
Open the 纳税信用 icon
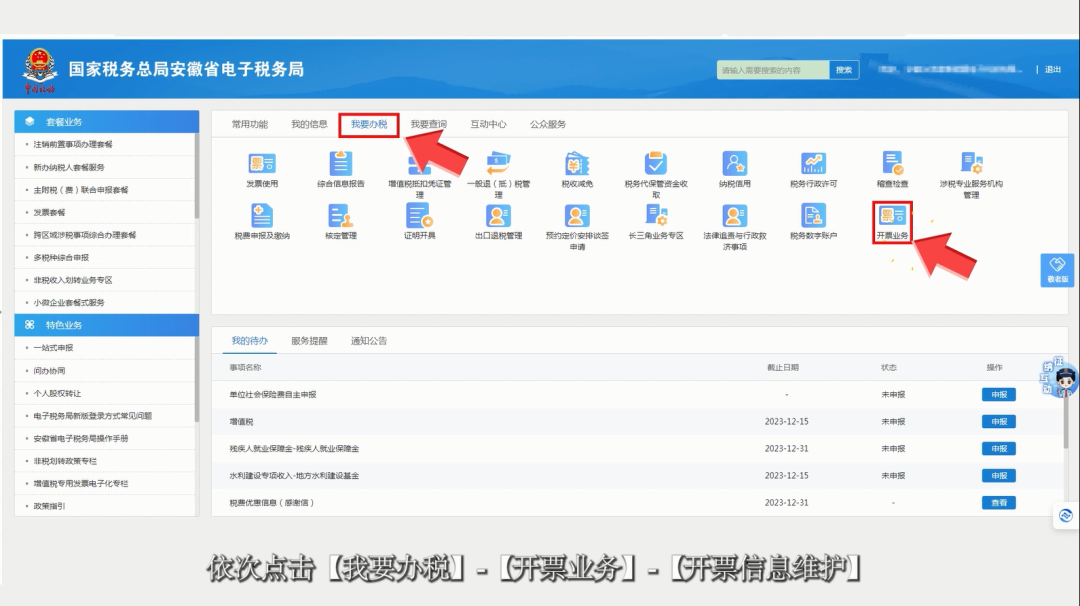pyautogui.click(x=734, y=164)
